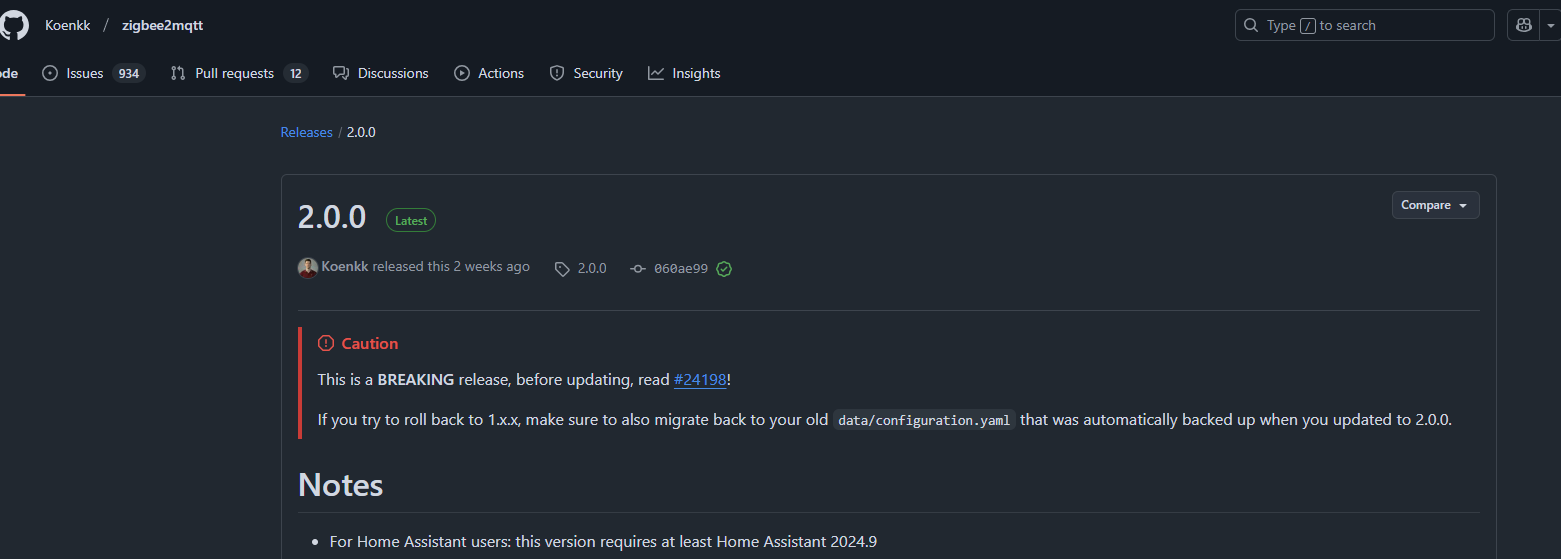Switch to the Issues tab
Screen dimensions: 1561x559
coord(93,73)
